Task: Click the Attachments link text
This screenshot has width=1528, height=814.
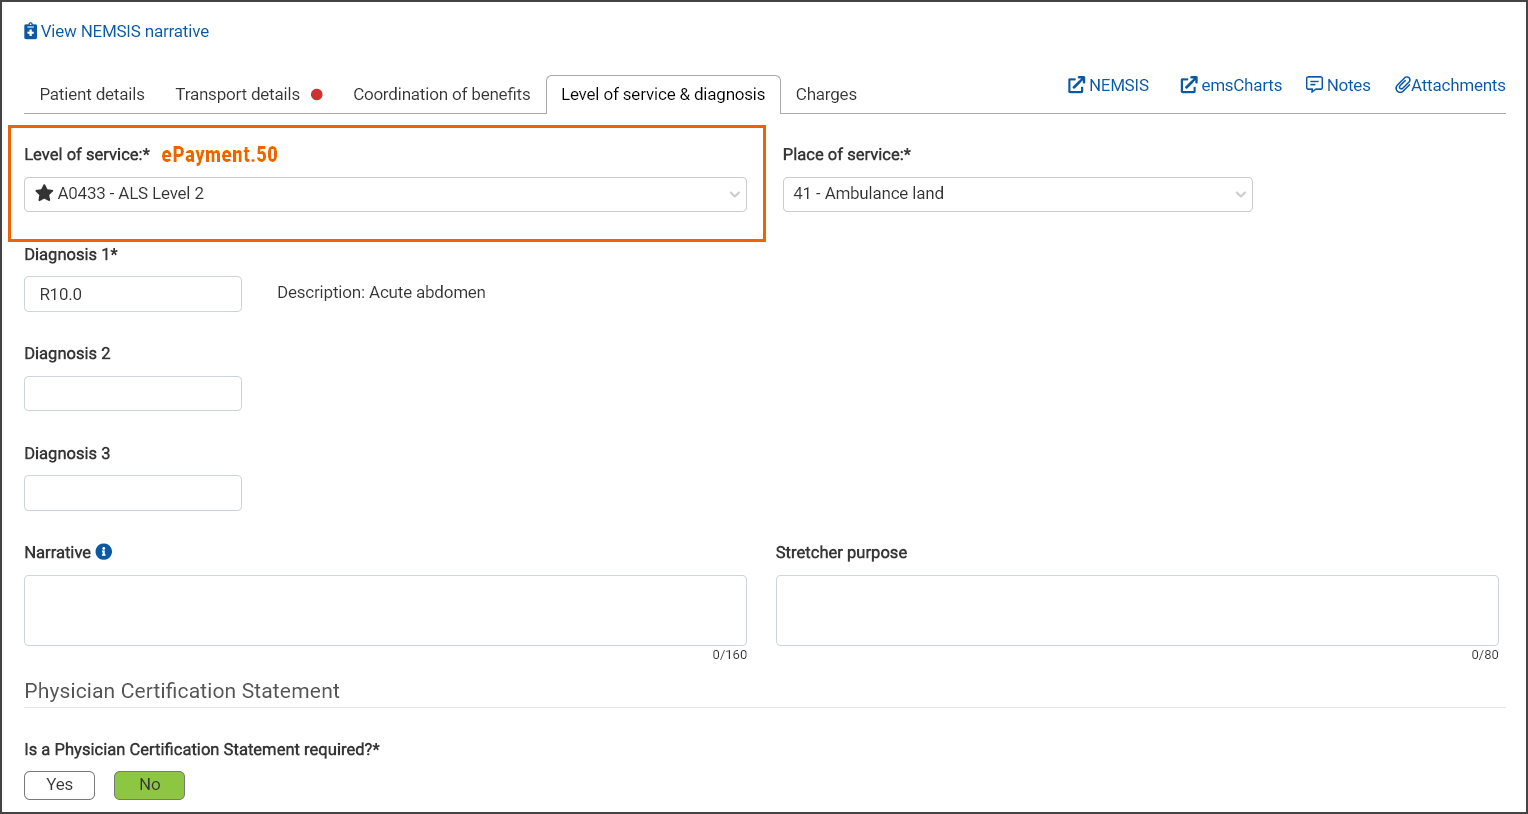Action: 1458,86
